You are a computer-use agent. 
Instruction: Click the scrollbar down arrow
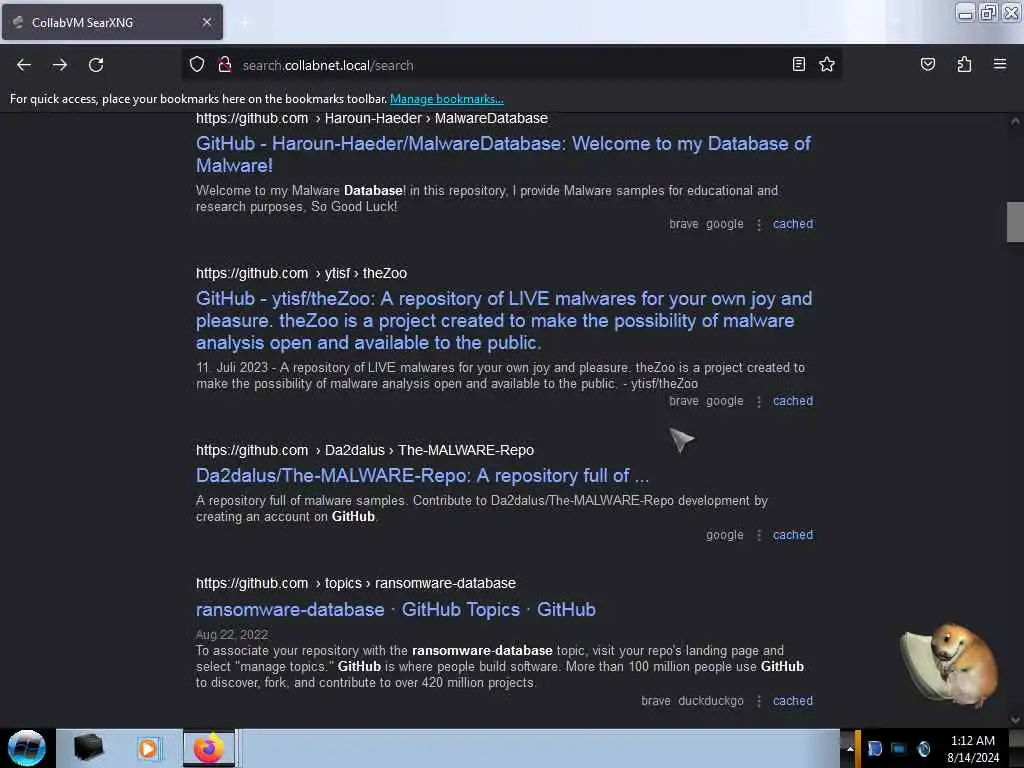(x=1015, y=720)
